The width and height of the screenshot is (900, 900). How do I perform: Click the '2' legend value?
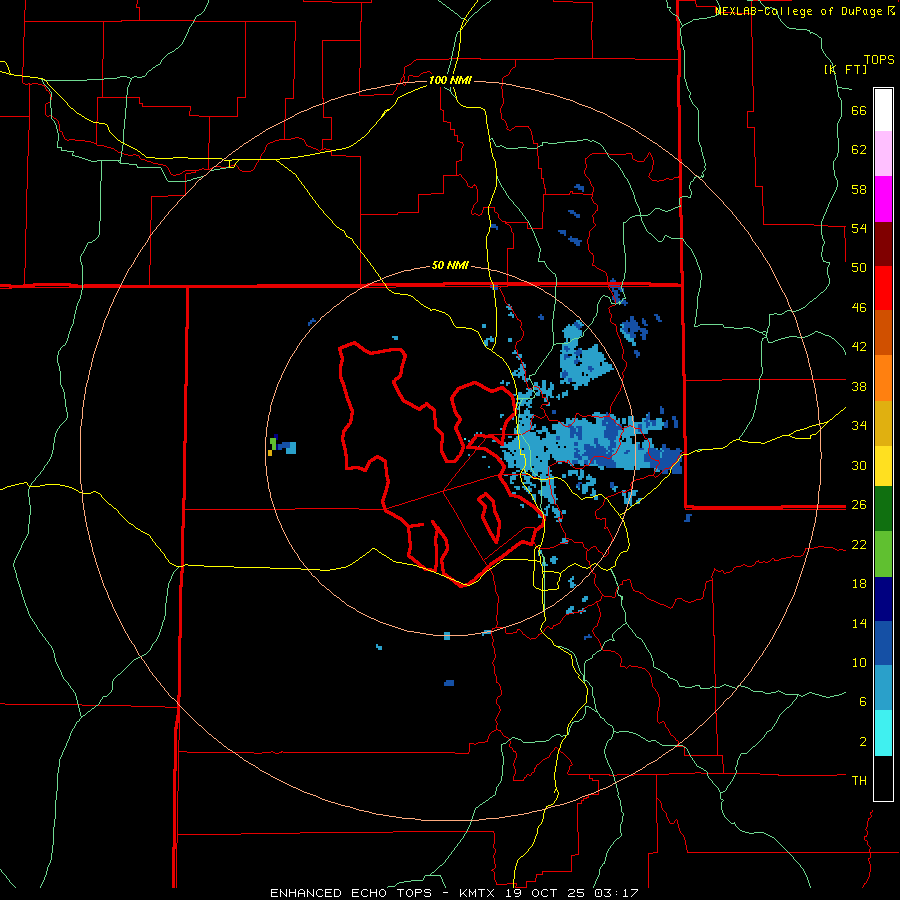click(x=863, y=742)
